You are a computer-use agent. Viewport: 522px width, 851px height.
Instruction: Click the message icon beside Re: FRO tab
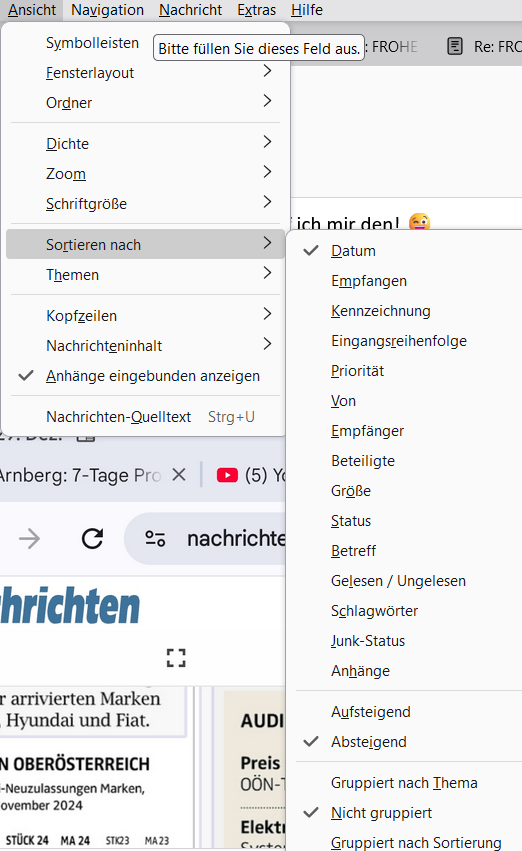(455, 47)
